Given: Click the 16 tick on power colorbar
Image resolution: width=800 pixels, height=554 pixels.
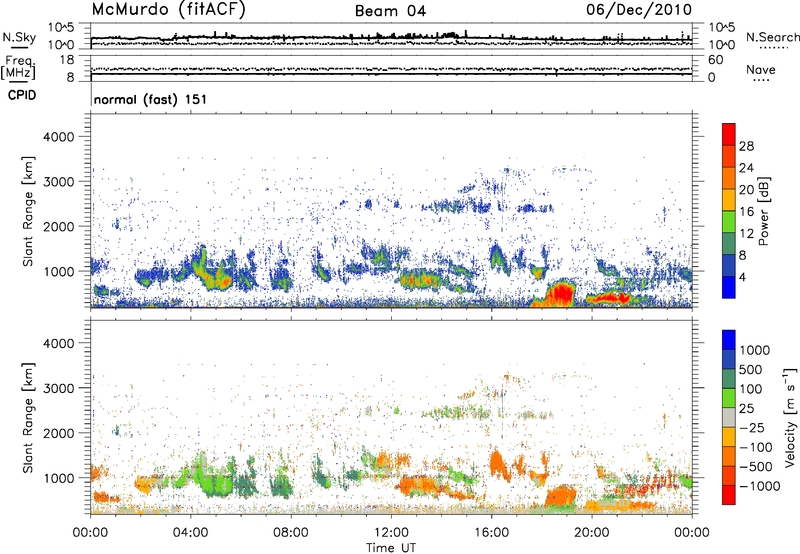Looking at the screenshot, I should 746,212.
